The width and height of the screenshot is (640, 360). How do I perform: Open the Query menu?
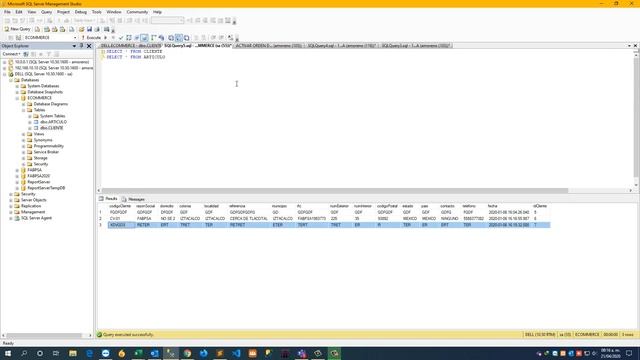pyautogui.click(x=46, y=12)
